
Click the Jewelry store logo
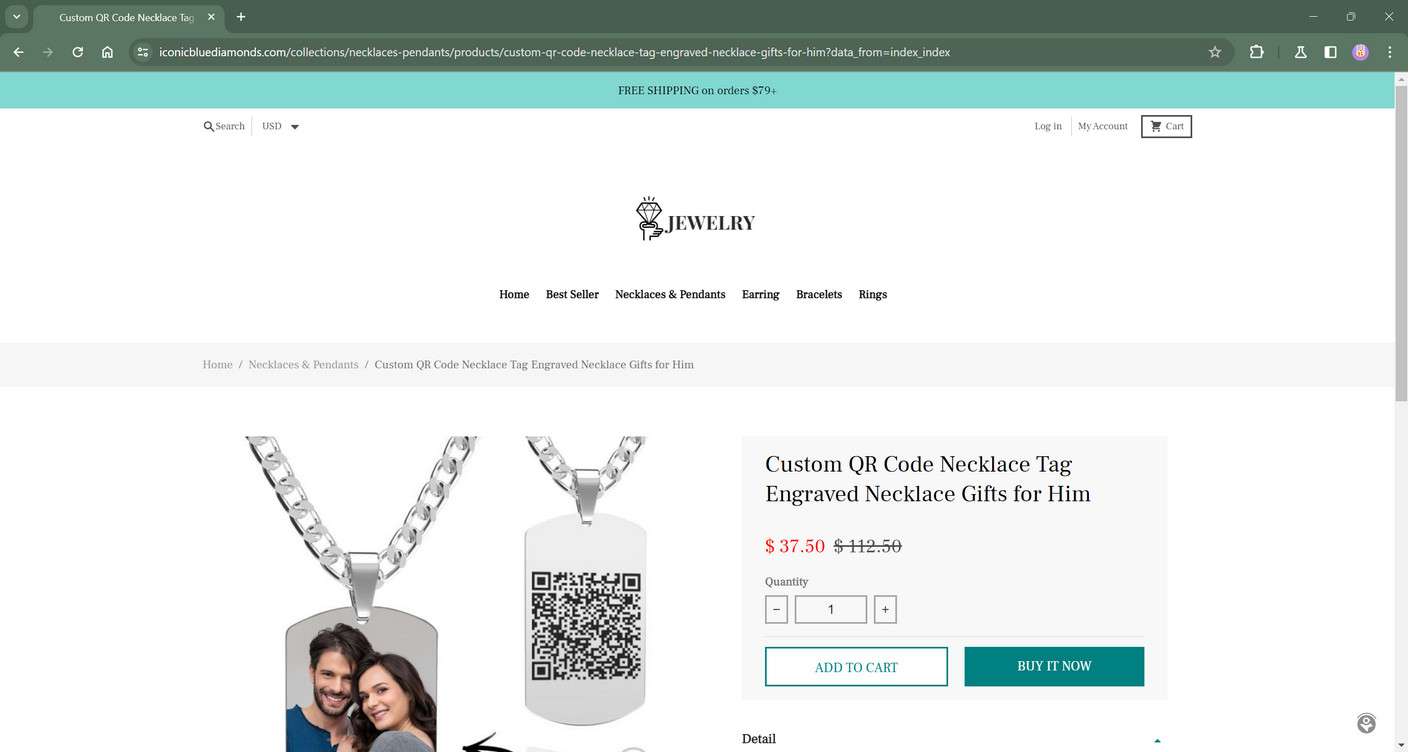696,219
